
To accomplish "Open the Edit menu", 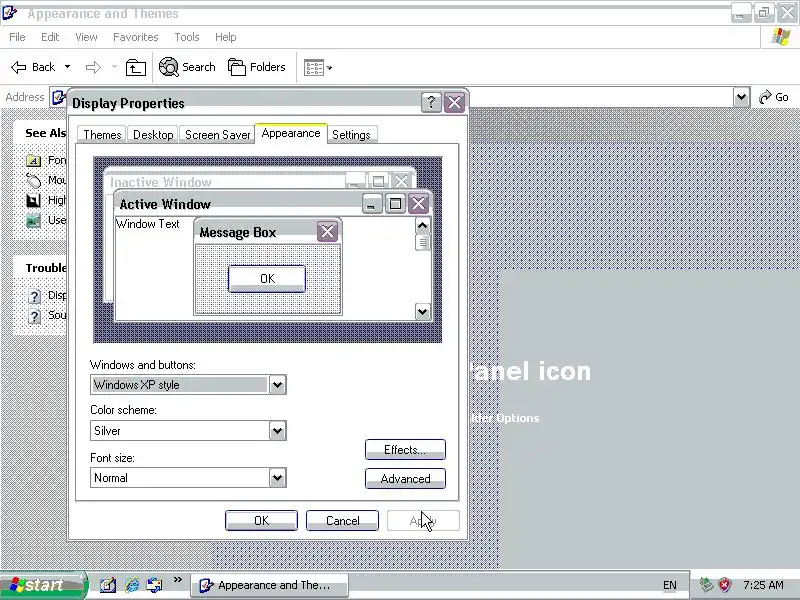I will pyautogui.click(x=50, y=37).
